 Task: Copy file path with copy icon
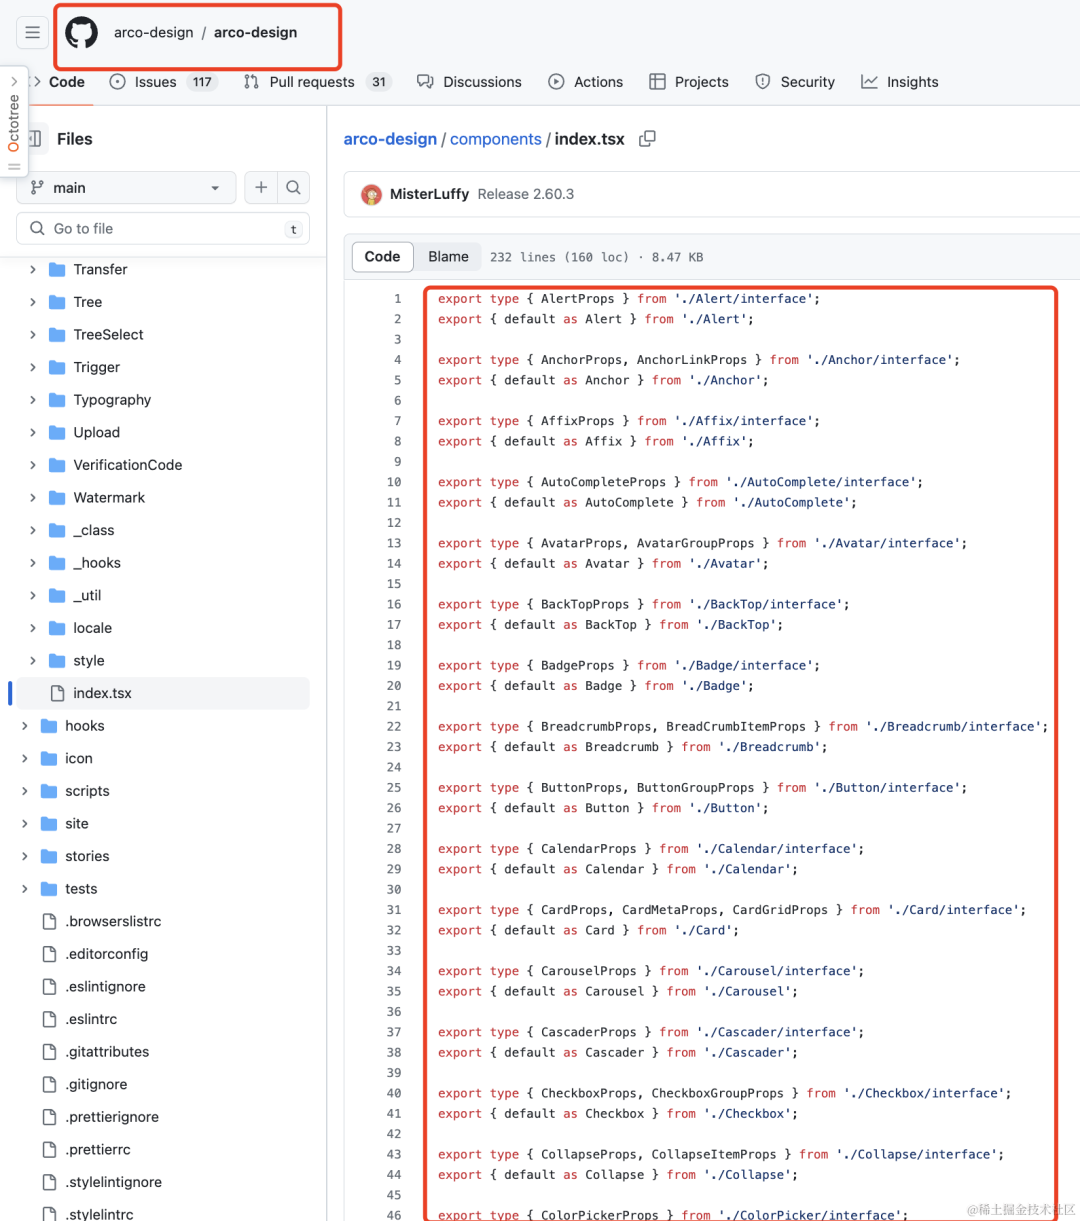pyautogui.click(x=647, y=139)
